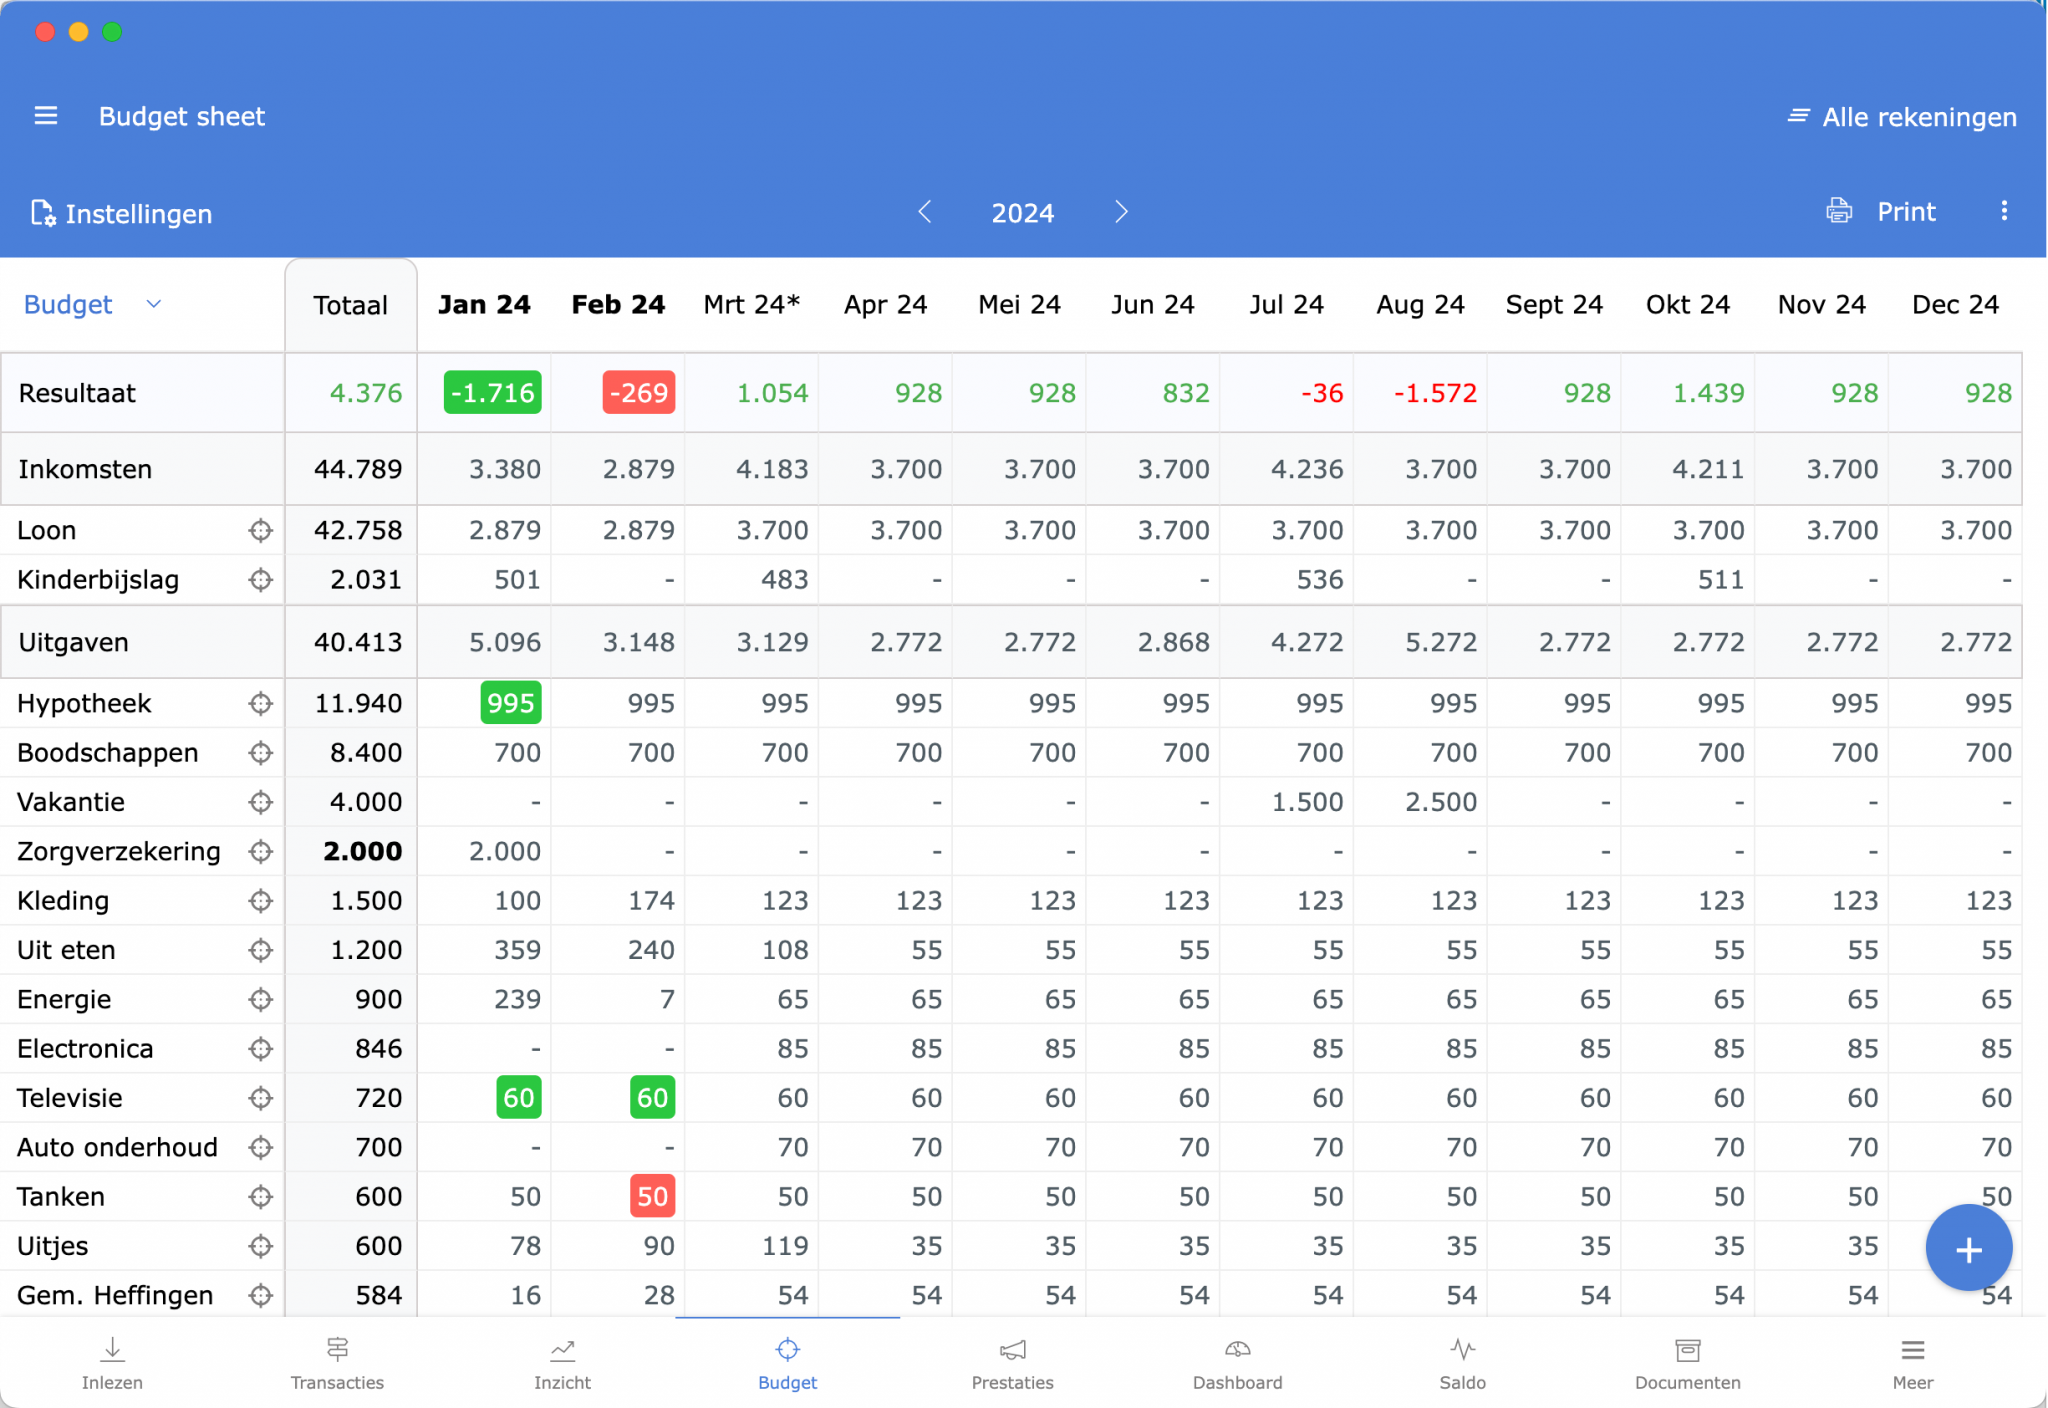Open the three-dot overflow menu
The height and width of the screenshot is (1408, 2048).
2004,211
